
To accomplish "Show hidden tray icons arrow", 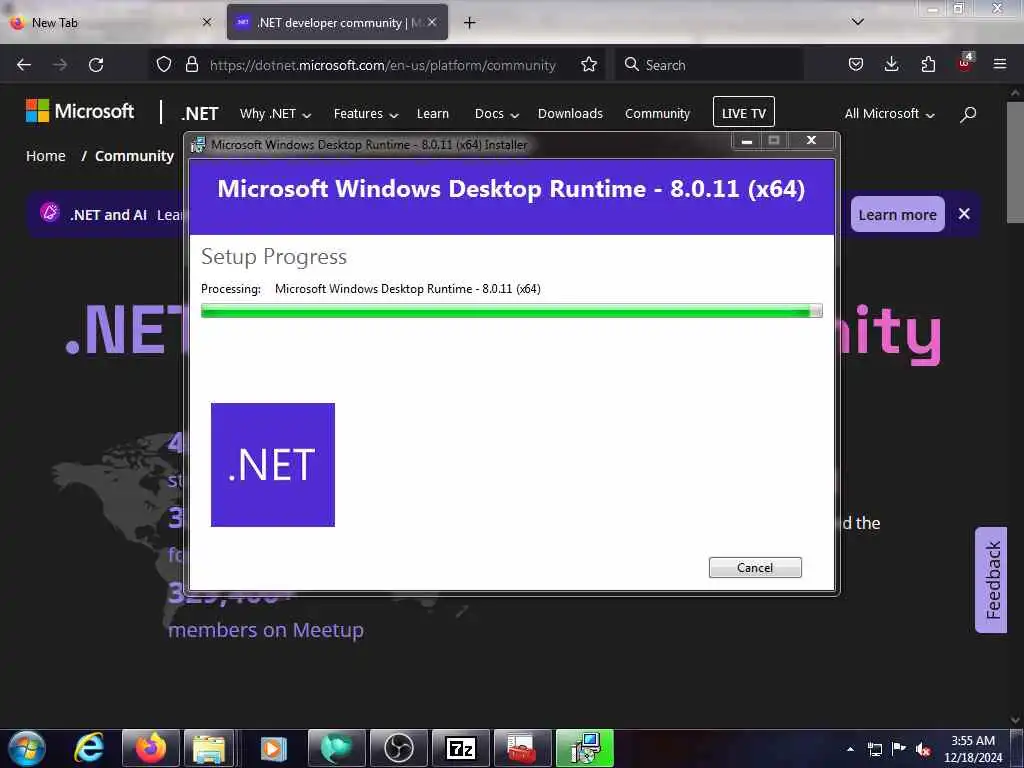I will coord(850,749).
